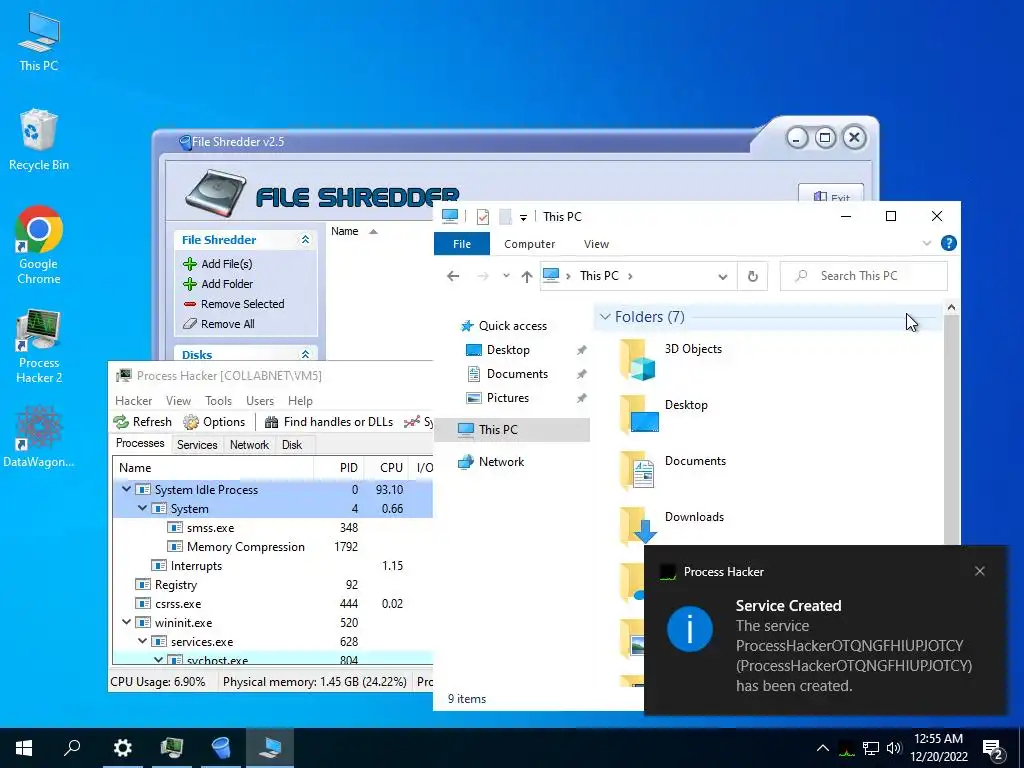The width and height of the screenshot is (1024, 768).
Task: Click the Search This PC field
Action: (864, 276)
